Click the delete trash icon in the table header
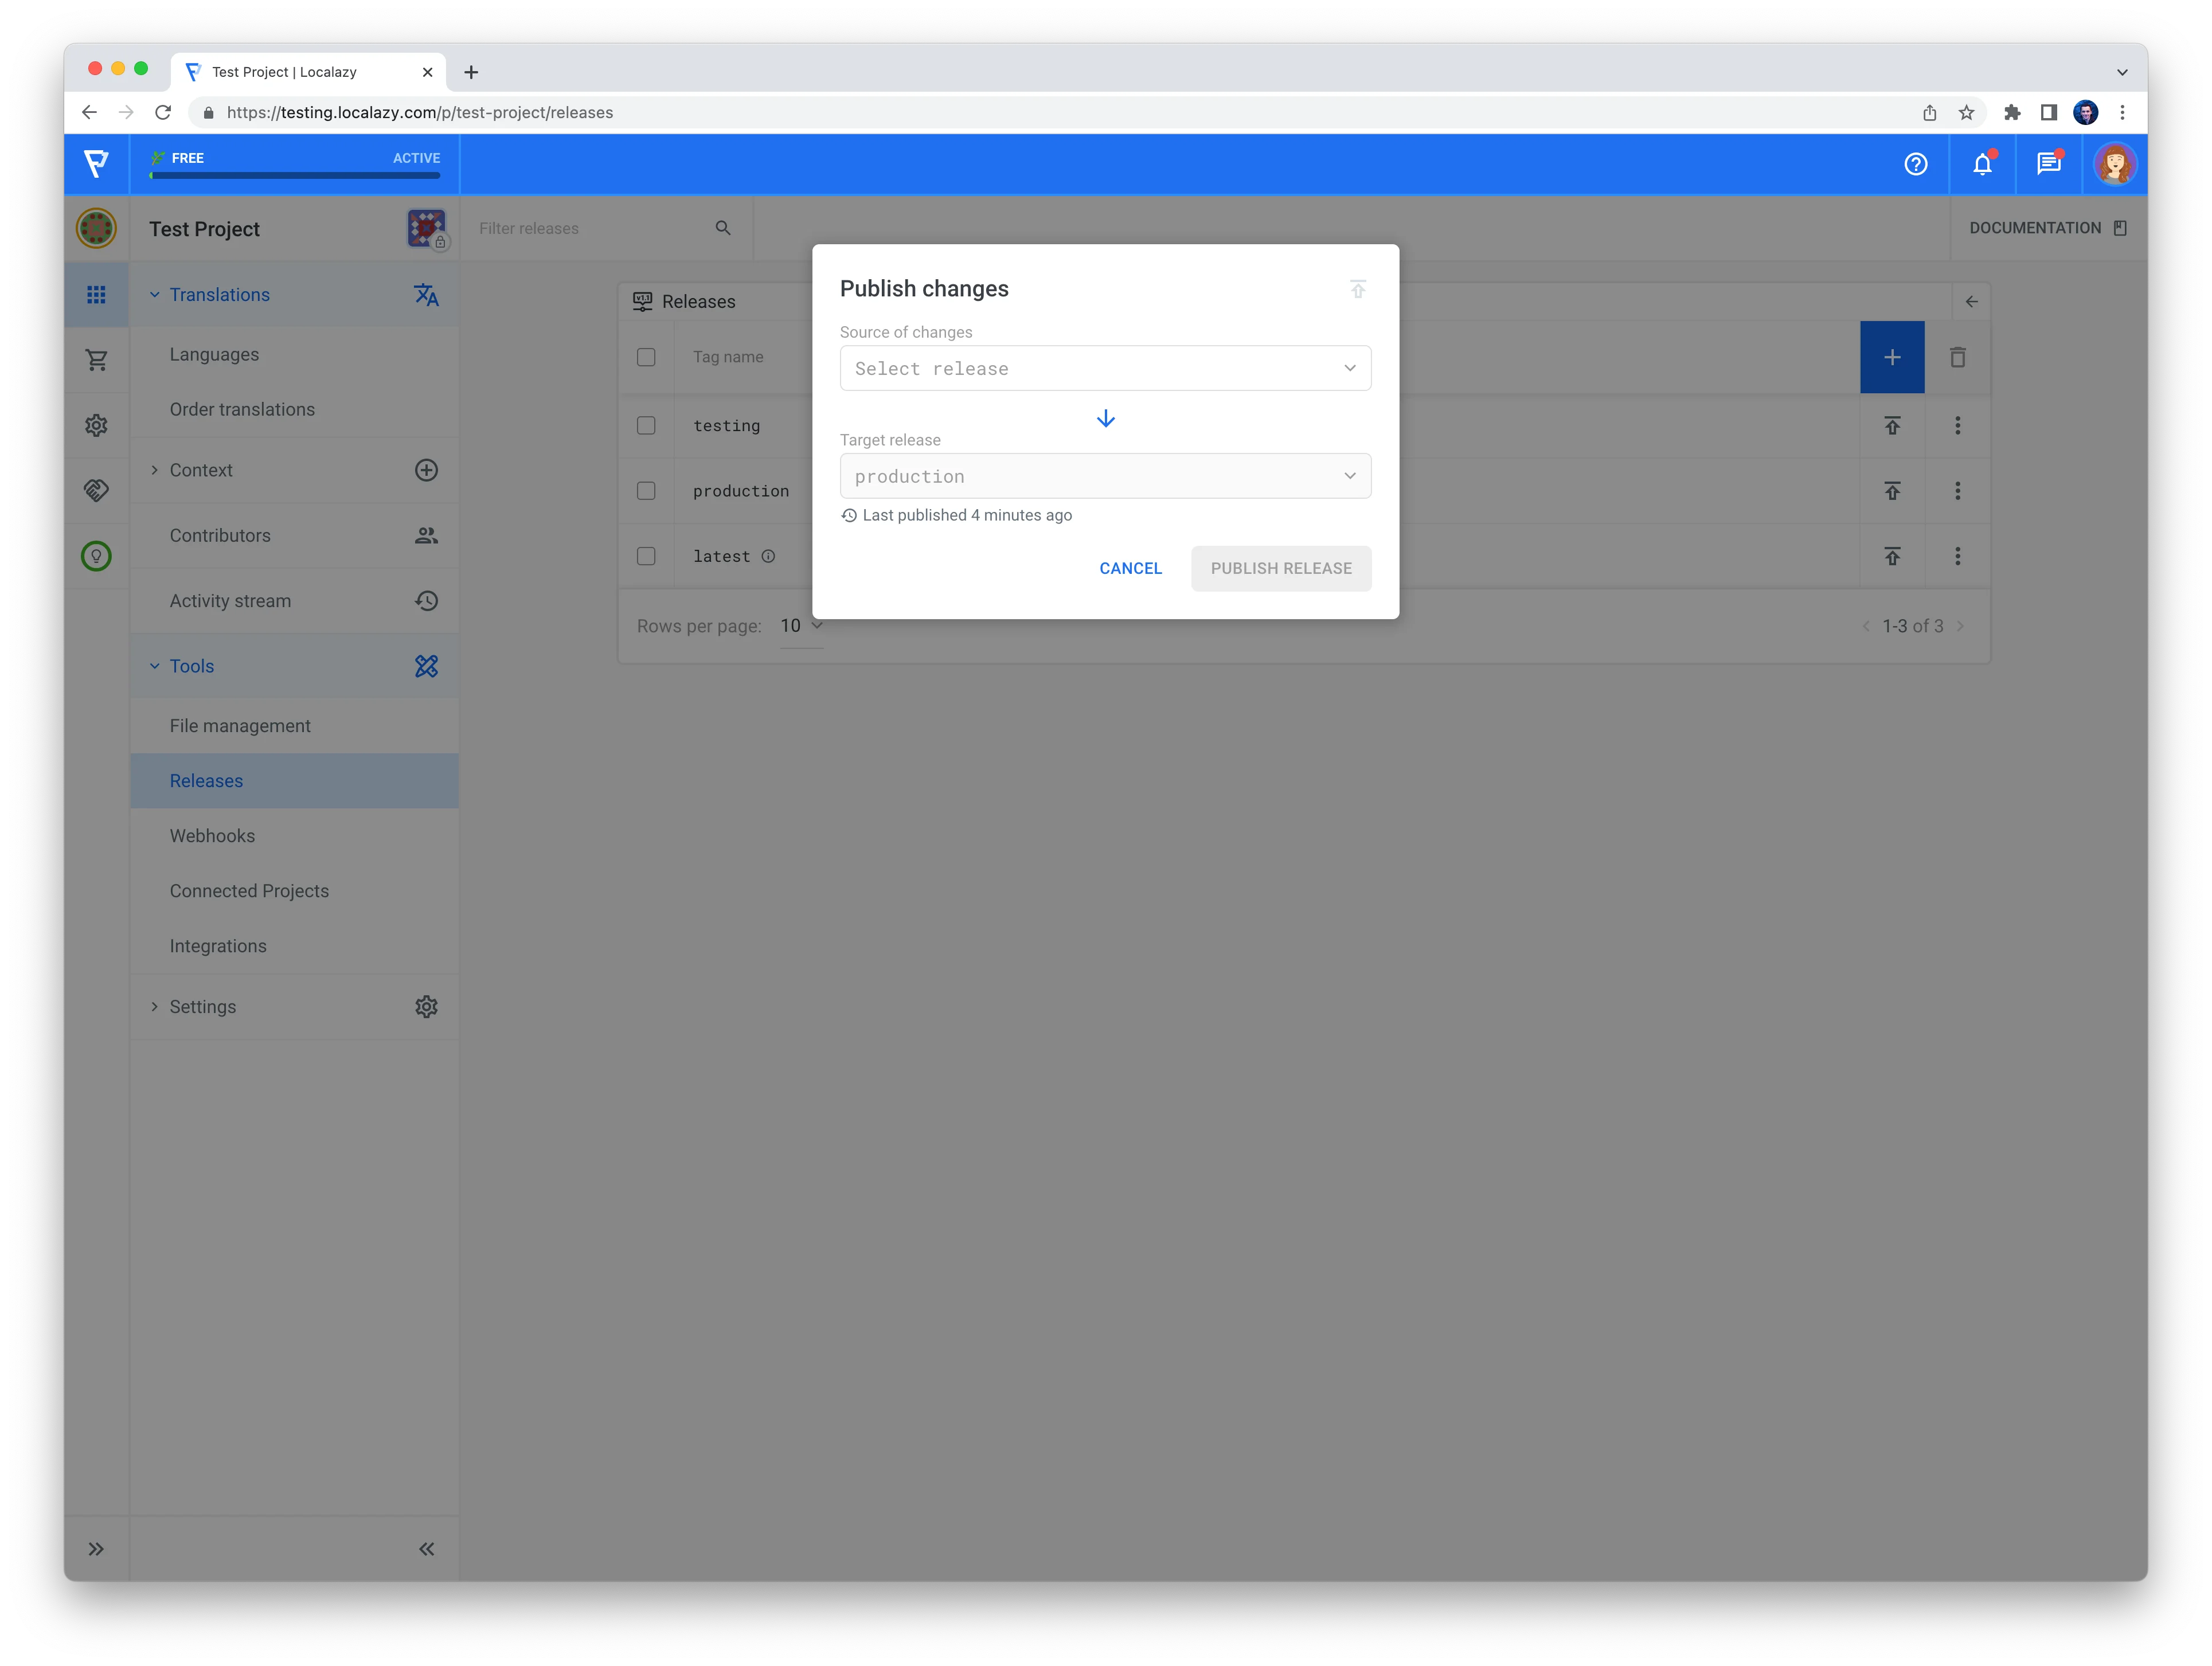The width and height of the screenshot is (2212, 1666). click(x=1957, y=357)
